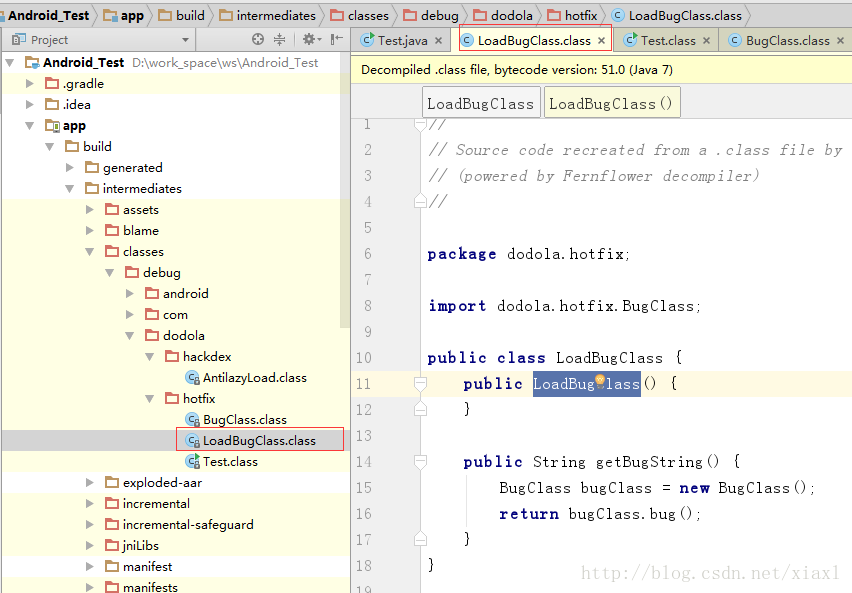Click the decompiled class file notification banner
The image size is (852, 593).
click(602, 70)
